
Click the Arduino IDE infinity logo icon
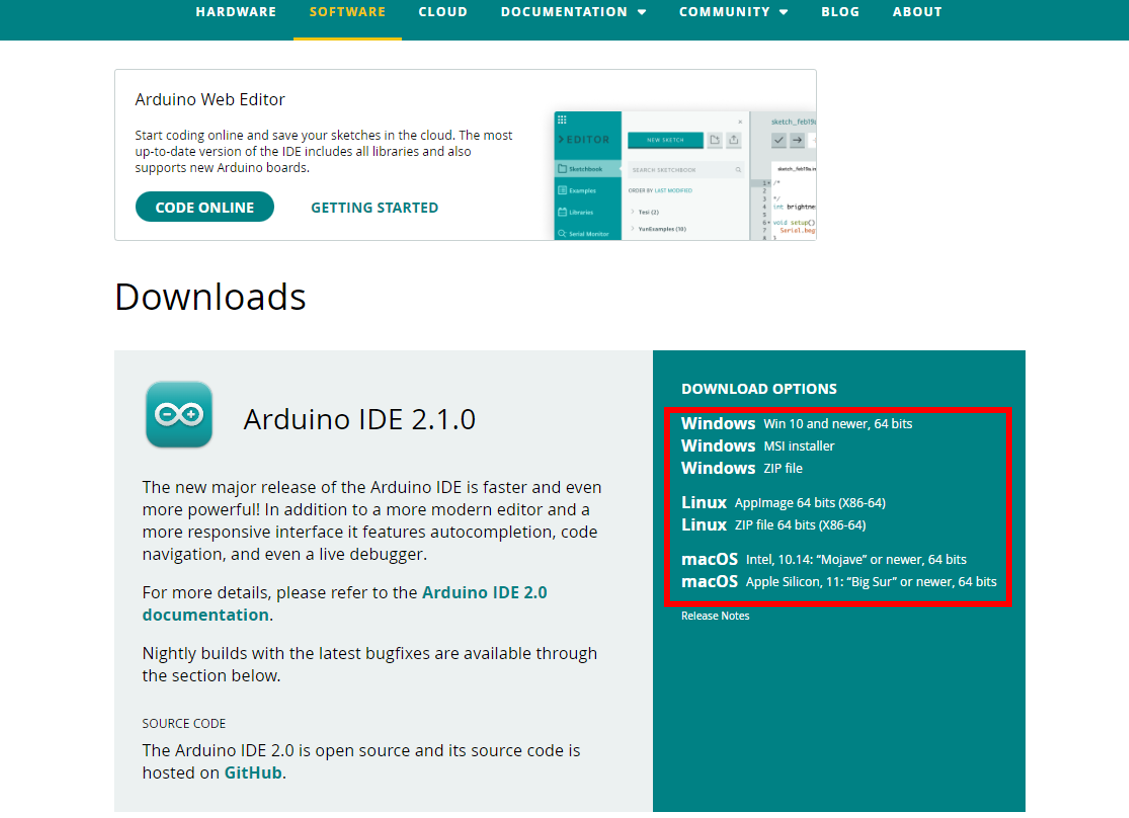point(179,414)
